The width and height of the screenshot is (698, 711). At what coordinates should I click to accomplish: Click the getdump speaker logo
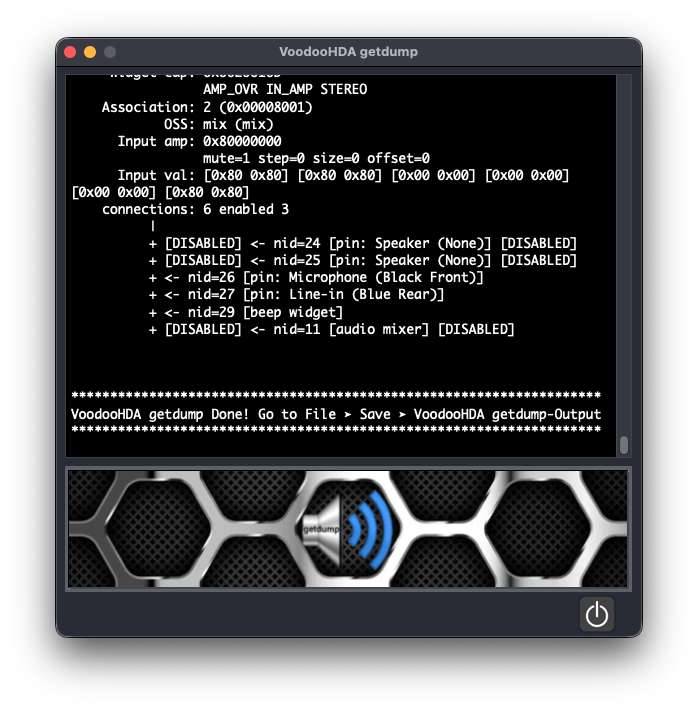347,529
